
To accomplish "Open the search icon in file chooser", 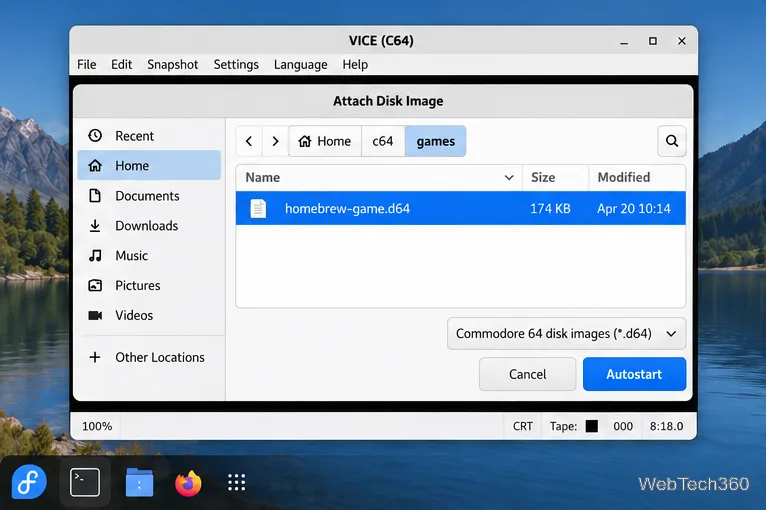I will pyautogui.click(x=672, y=141).
